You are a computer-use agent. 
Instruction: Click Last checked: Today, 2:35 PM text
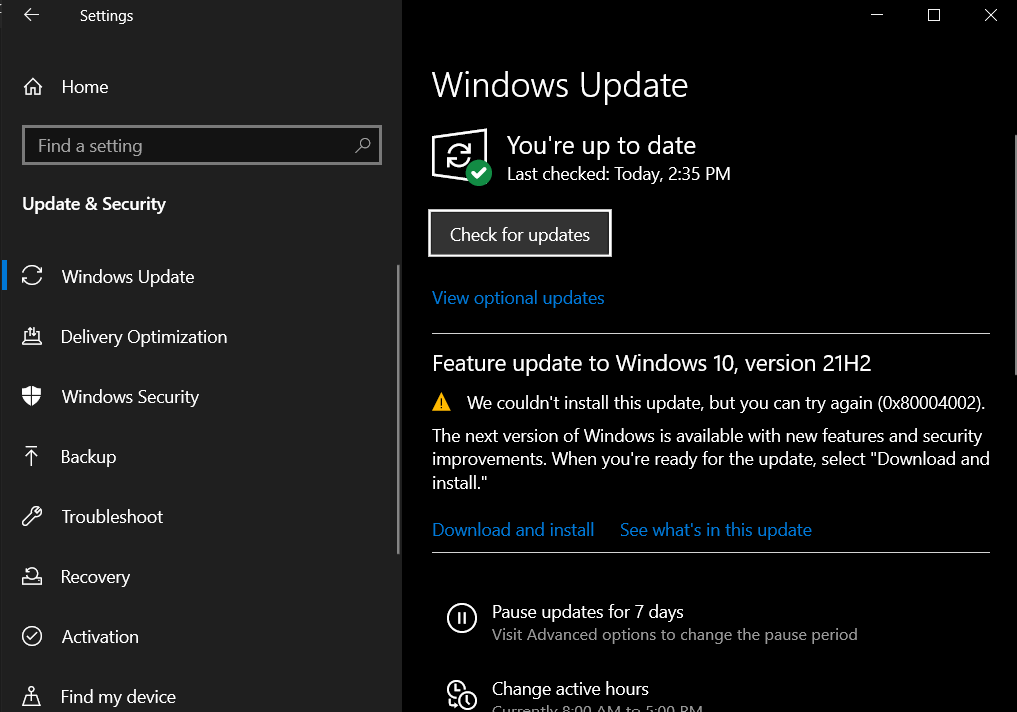[619, 174]
